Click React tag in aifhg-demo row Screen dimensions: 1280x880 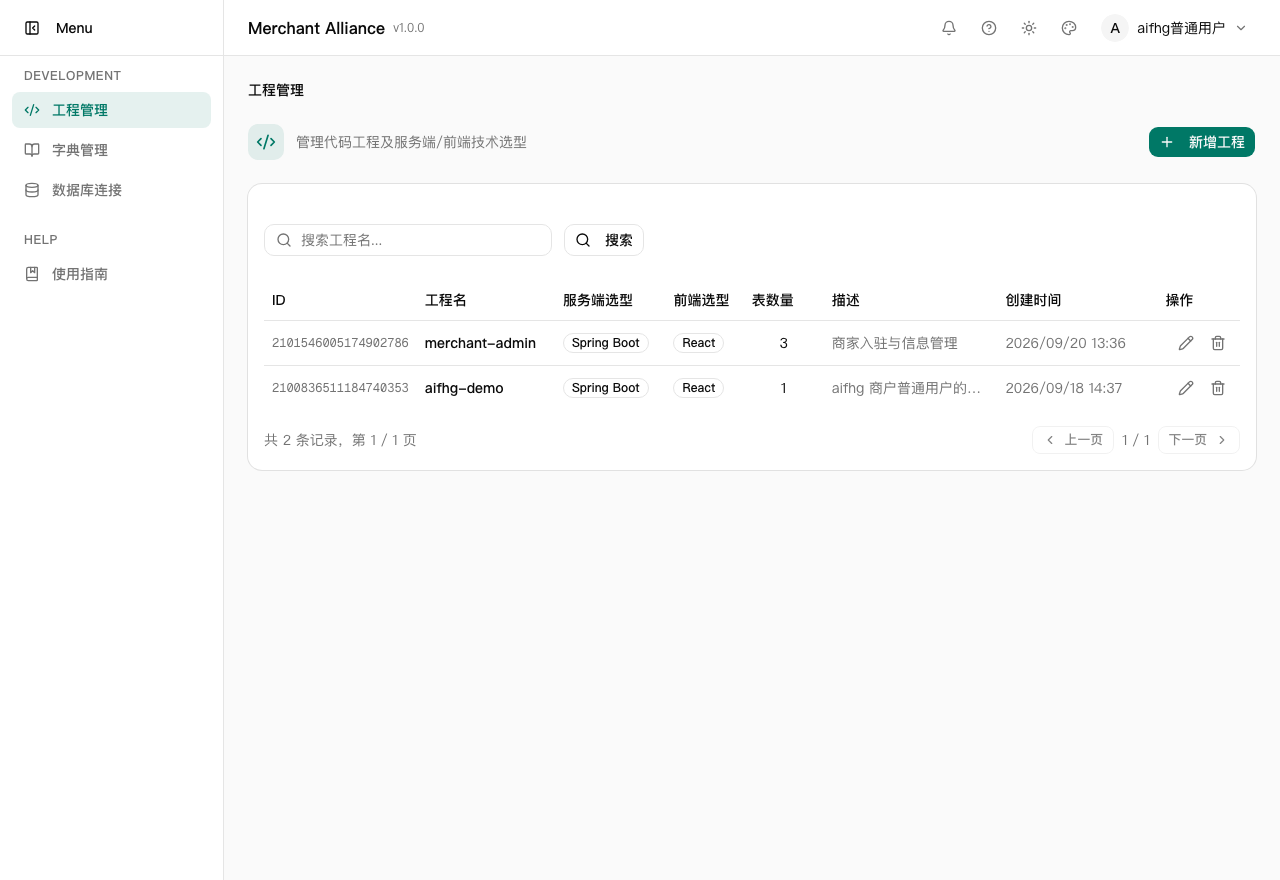click(x=699, y=388)
